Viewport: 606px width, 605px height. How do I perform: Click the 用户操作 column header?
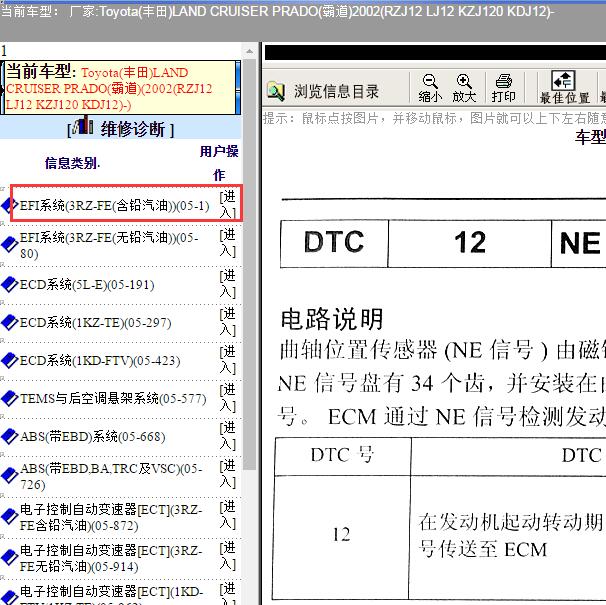click(219, 163)
